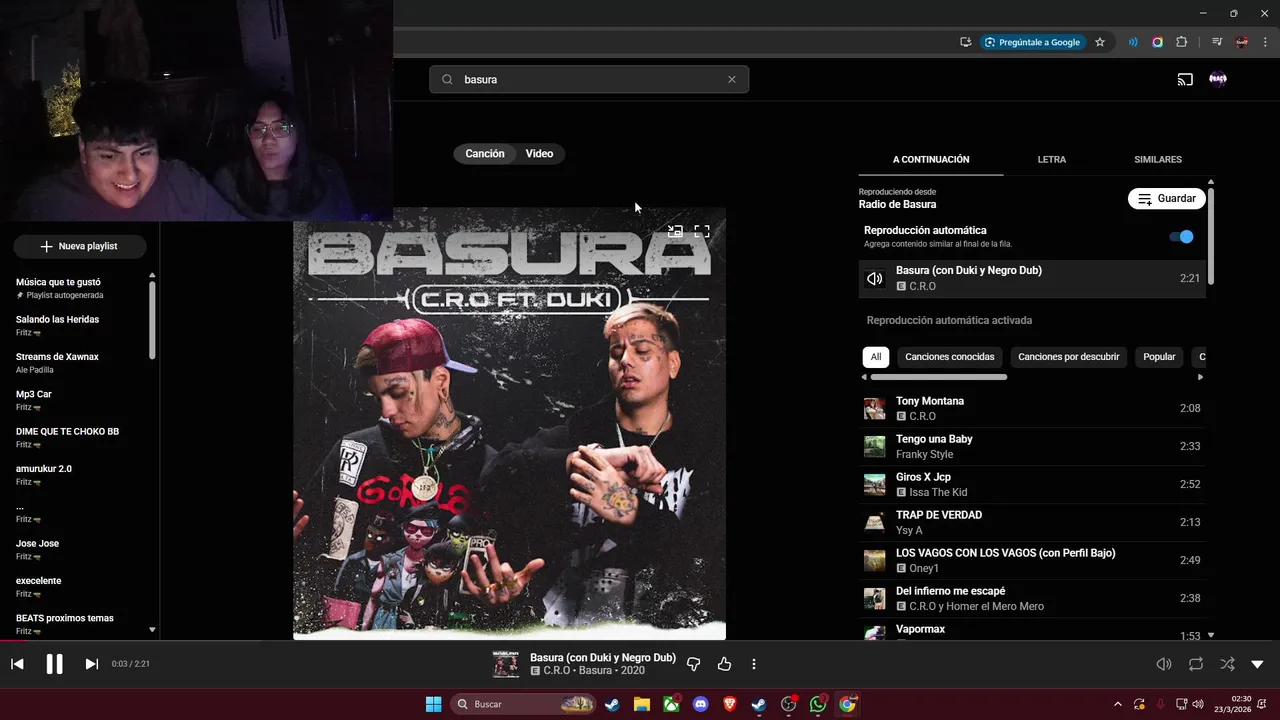Play Del infierno me escapé
The image size is (1280, 720).
tap(1032, 598)
